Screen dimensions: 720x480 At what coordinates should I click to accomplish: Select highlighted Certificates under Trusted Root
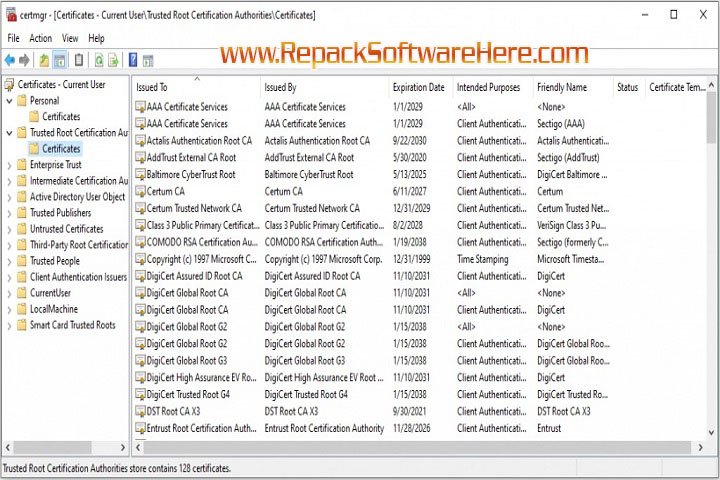point(61,149)
